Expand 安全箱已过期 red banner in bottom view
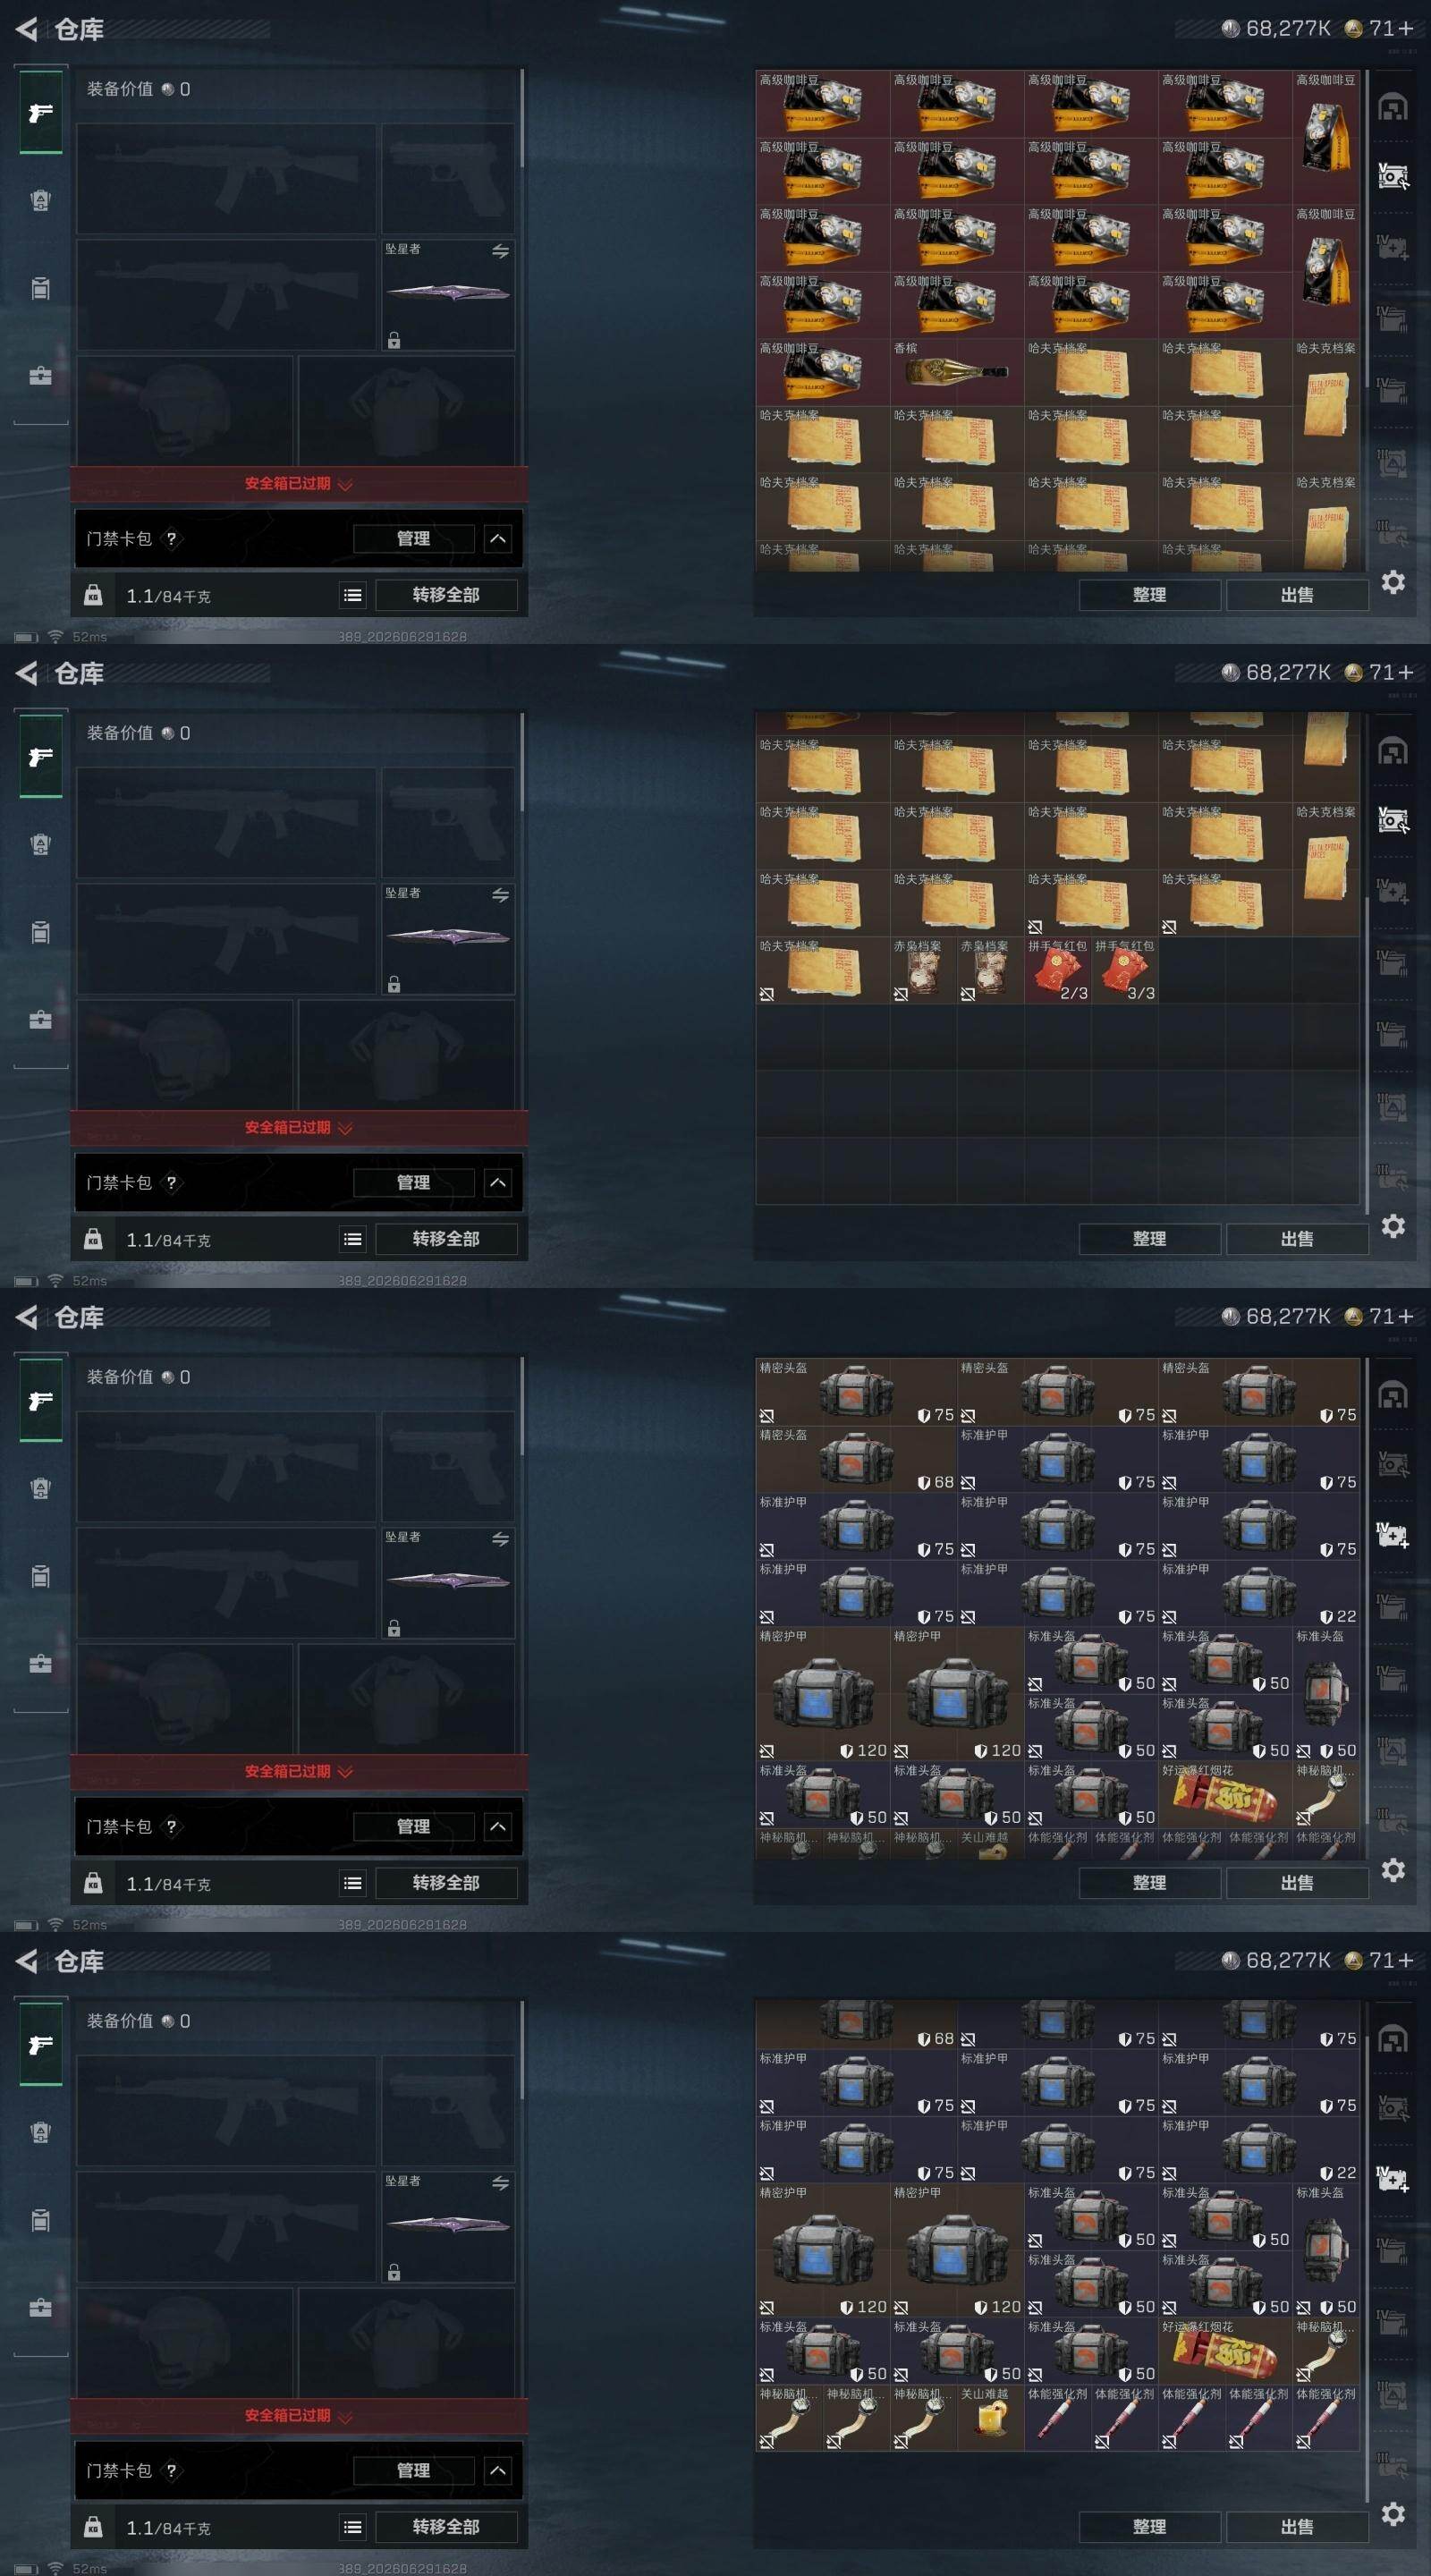Image resolution: width=1431 pixels, height=2576 pixels. (299, 2416)
